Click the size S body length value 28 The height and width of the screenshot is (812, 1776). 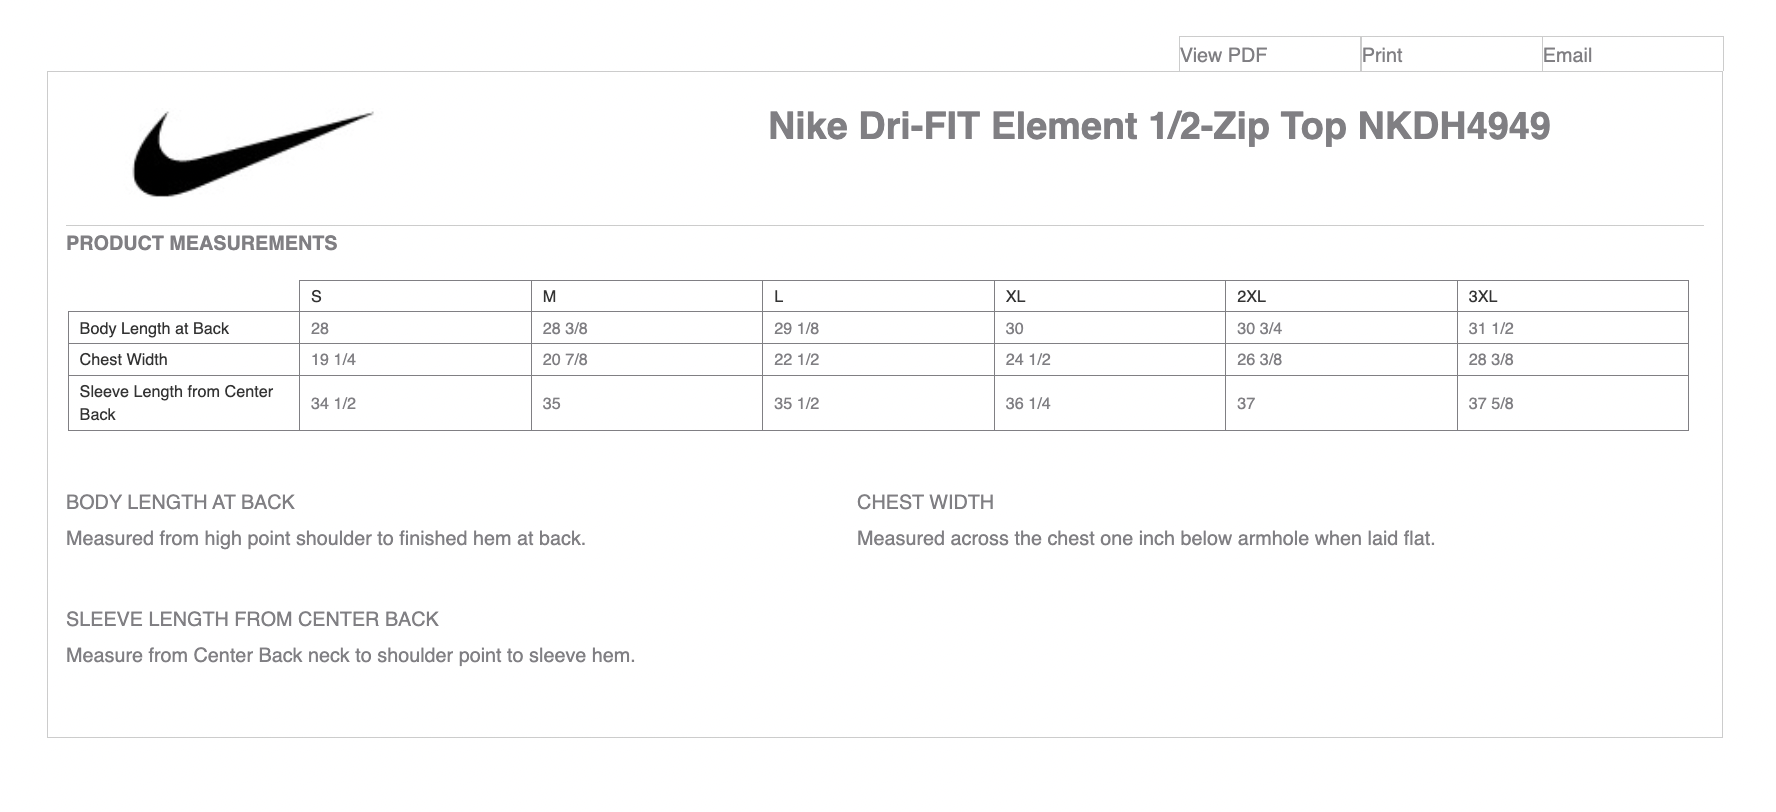click(x=320, y=328)
